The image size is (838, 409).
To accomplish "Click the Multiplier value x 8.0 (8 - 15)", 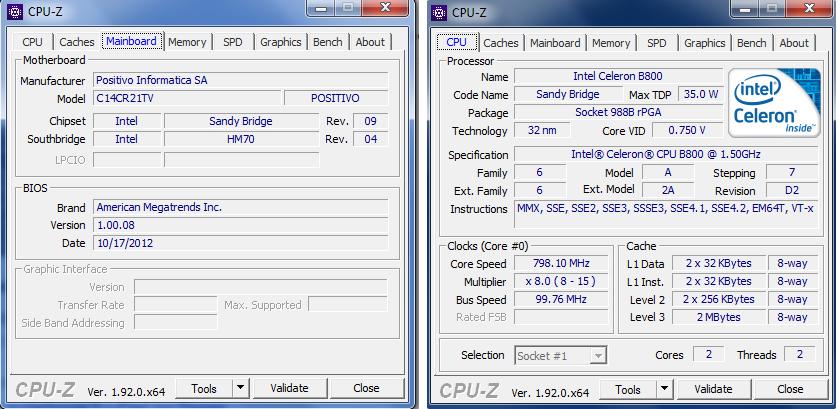I will pos(561,282).
